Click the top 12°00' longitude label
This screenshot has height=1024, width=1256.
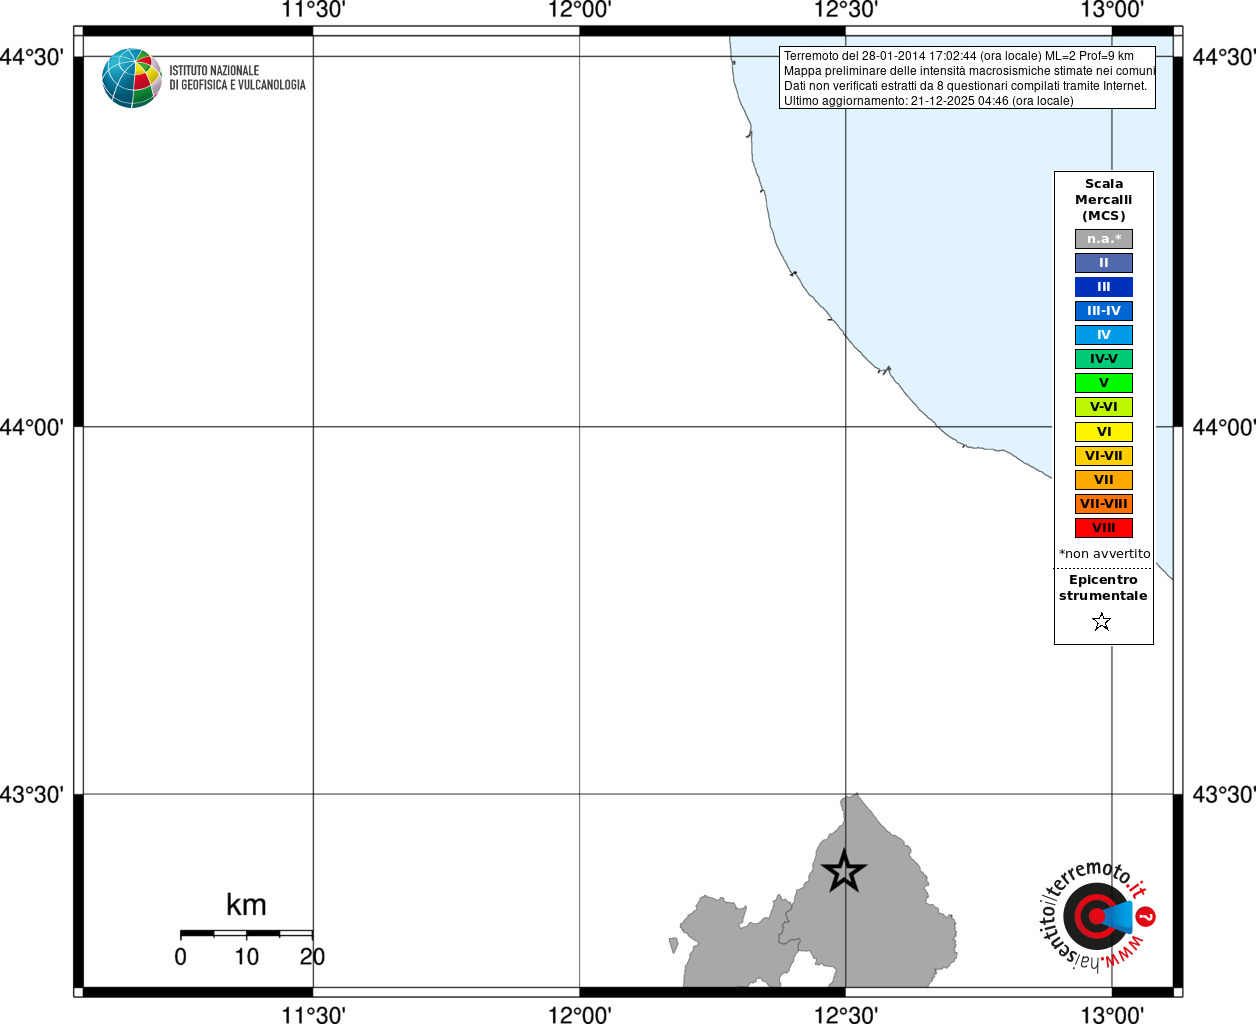[x=580, y=10]
